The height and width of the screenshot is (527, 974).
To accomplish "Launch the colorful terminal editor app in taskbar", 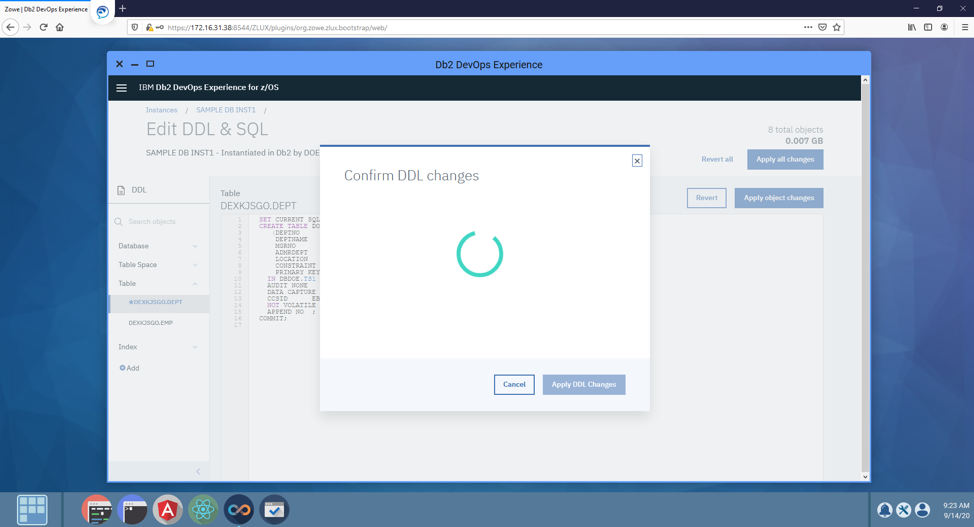I will coord(97,510).
